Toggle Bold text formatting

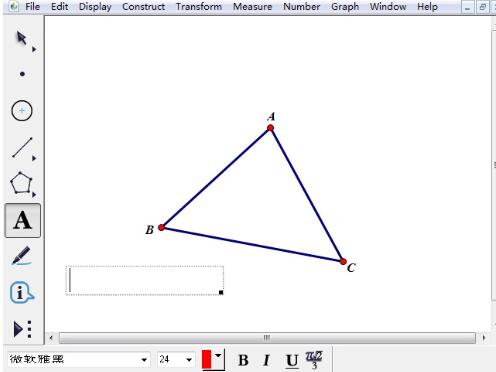243,360
